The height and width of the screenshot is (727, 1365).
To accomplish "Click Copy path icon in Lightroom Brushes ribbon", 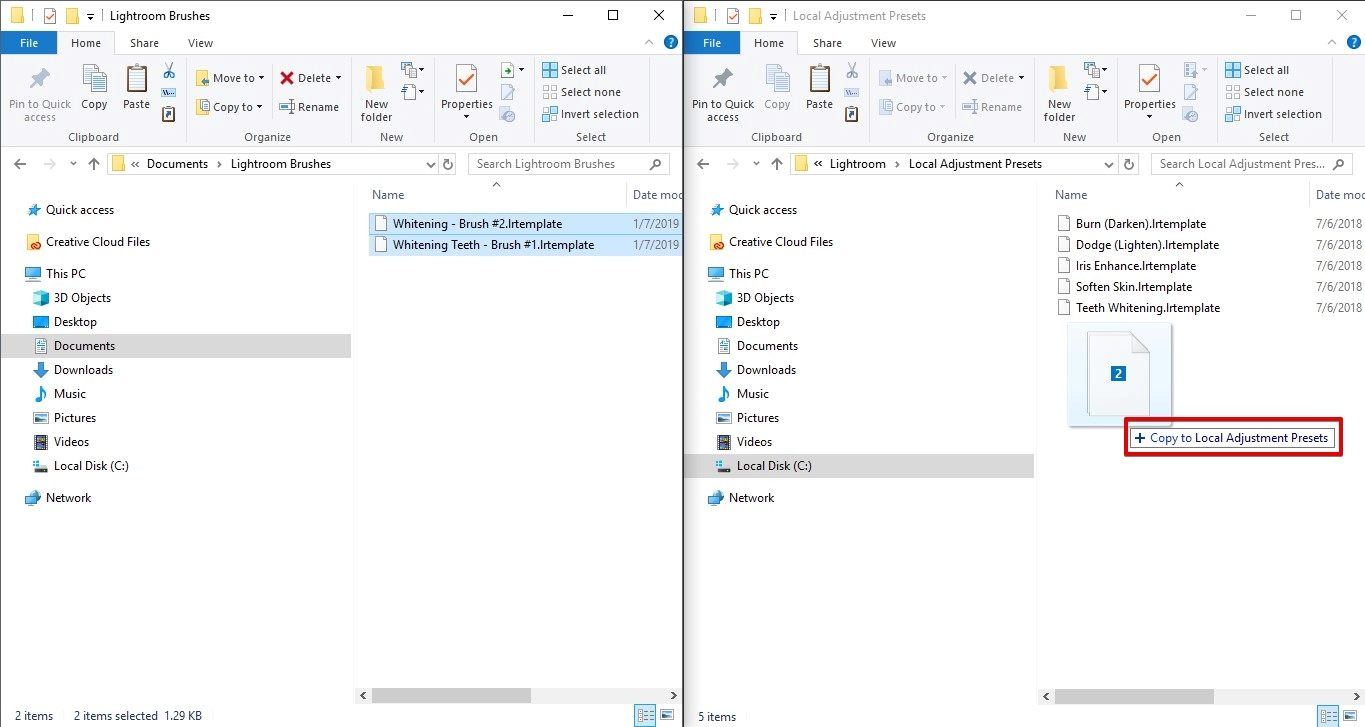I will click(169, 93).
